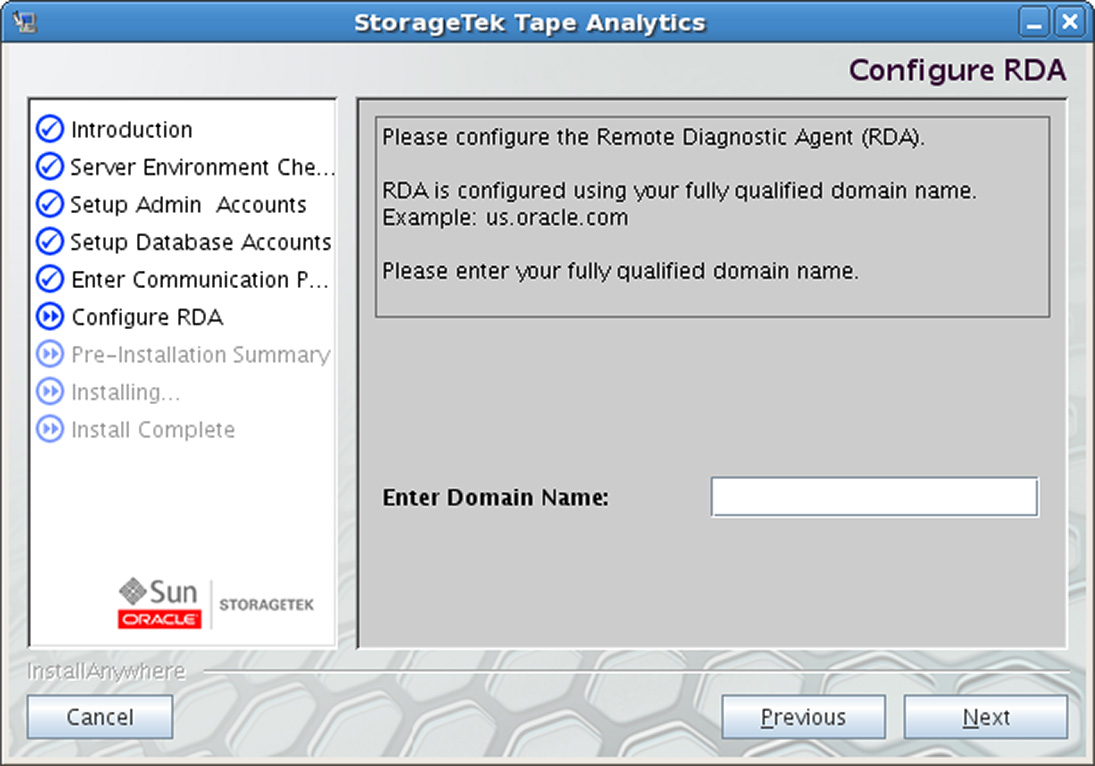Select the Setup Database Accounts step label
1095x766 pixels.
pos(201,242)
